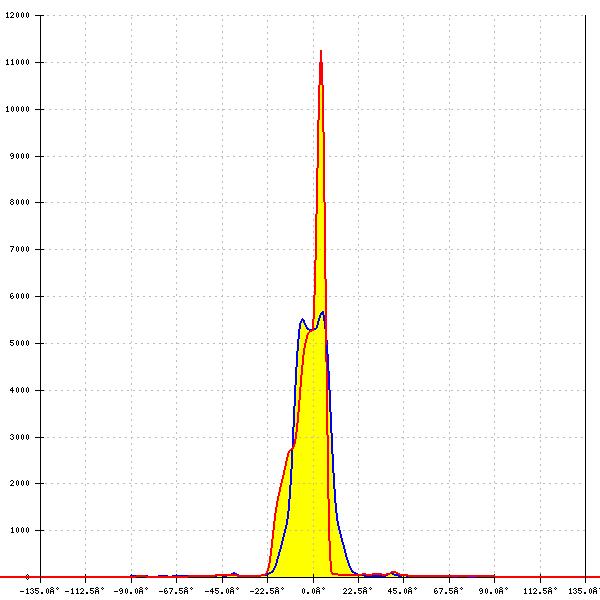This screenshot has height=600, width=600.
Task: Click the -90.0 x-axis label
Action: coord(131,591)
